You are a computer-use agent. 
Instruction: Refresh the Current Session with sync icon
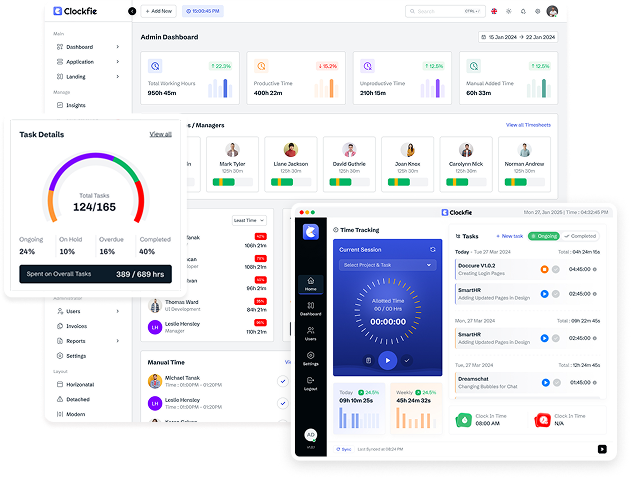point(433,250)
